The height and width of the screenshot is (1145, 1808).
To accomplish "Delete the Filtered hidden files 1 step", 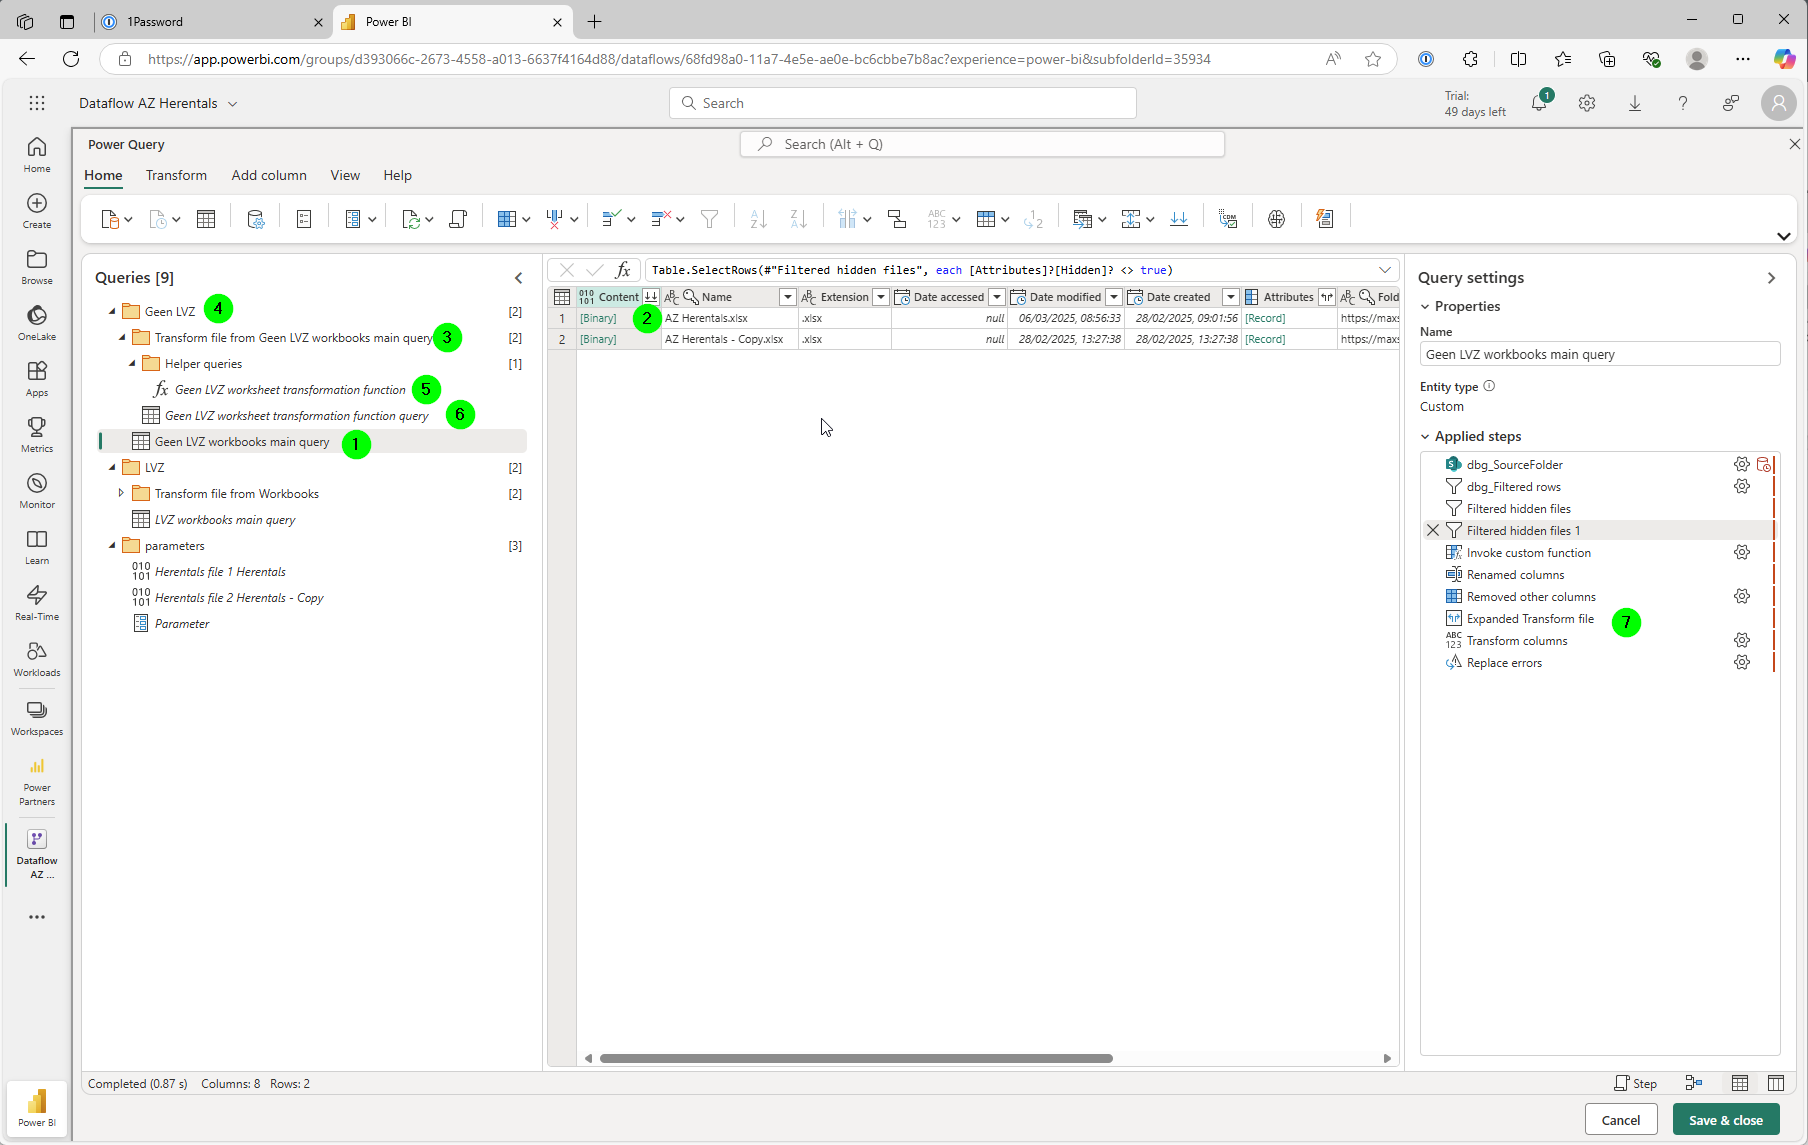I will point(1433,530).
